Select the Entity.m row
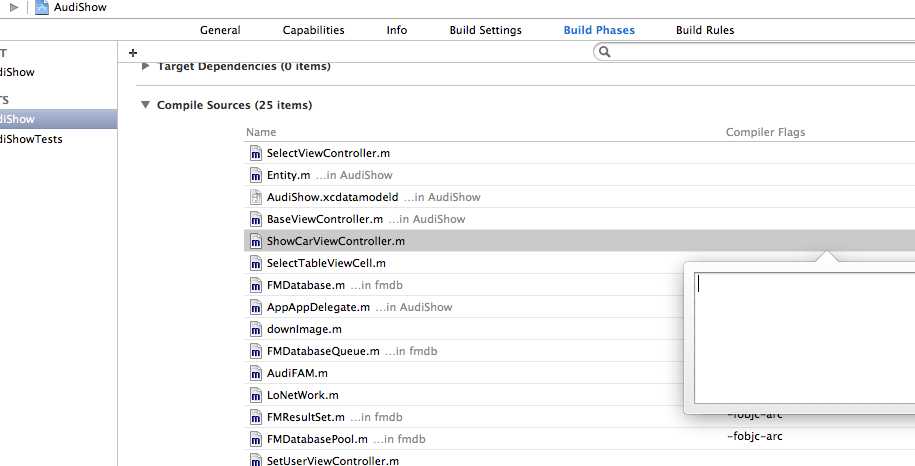The image size is (915, 466). (x=579, y=176)
